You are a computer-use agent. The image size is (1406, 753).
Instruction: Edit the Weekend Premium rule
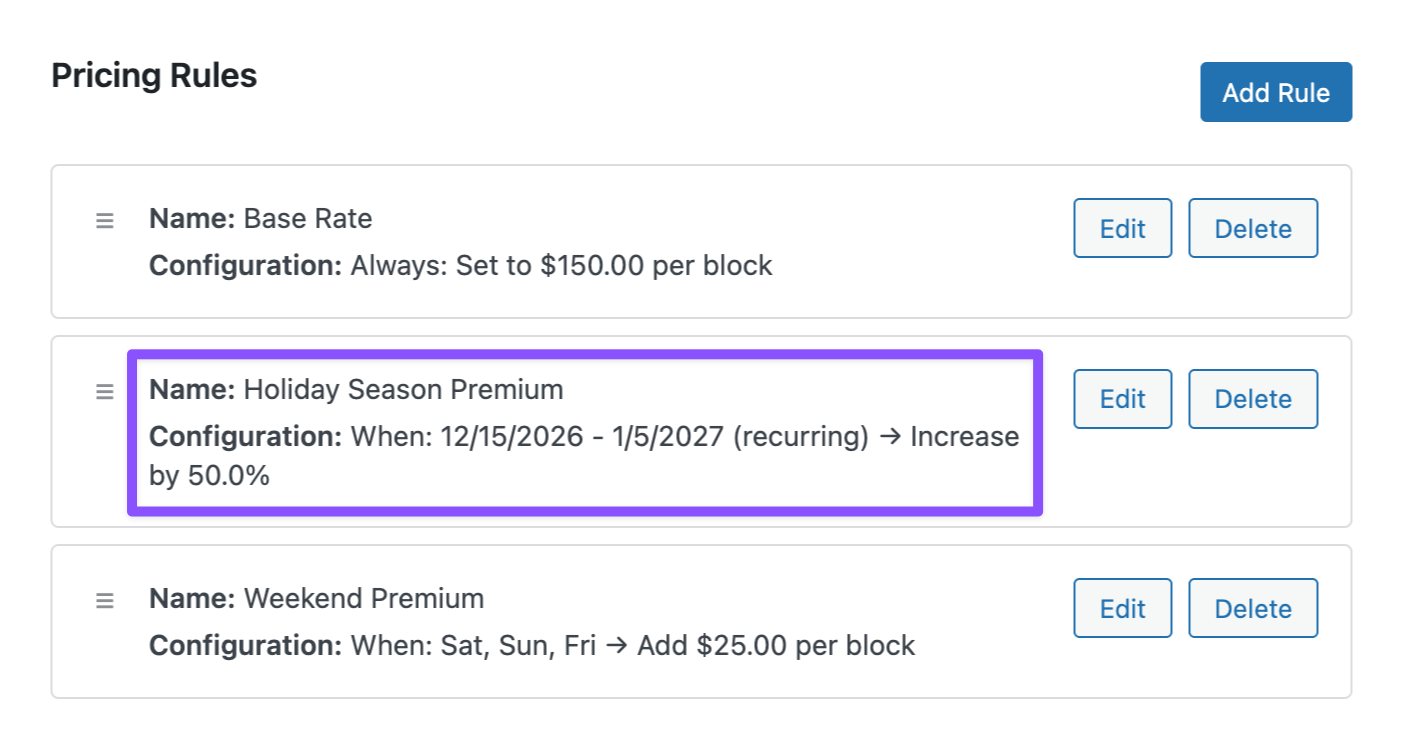point(1122,609)
